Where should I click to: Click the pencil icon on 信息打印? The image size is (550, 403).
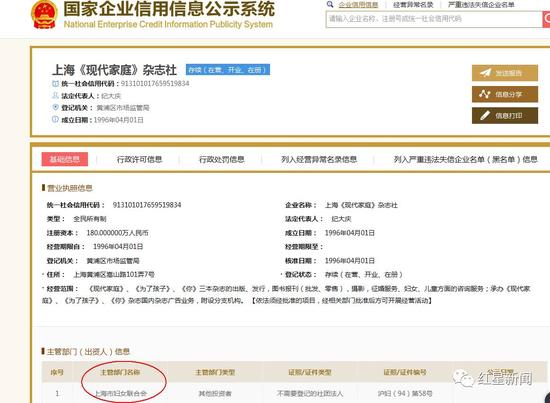(x=485, y=115)
